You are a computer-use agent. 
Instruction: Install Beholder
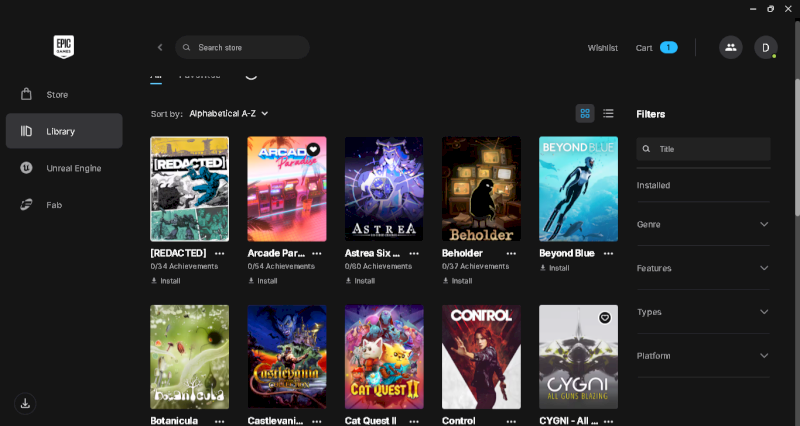point(457,281)
